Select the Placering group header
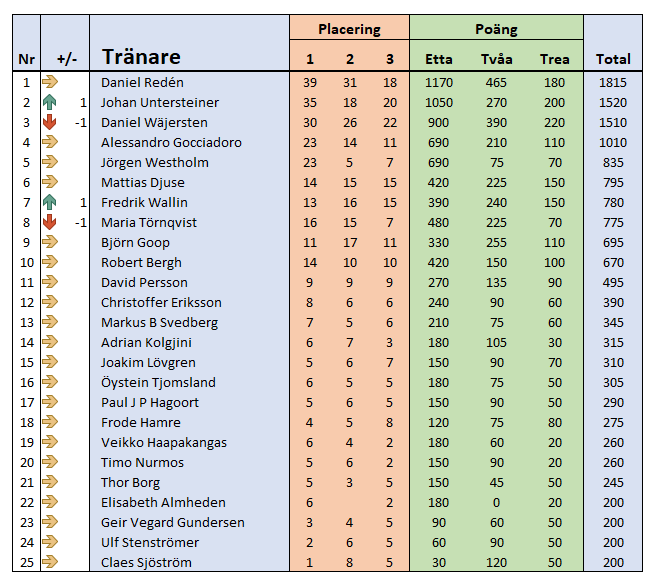Screen dimensions: 659x572 (x=349, y=29)
